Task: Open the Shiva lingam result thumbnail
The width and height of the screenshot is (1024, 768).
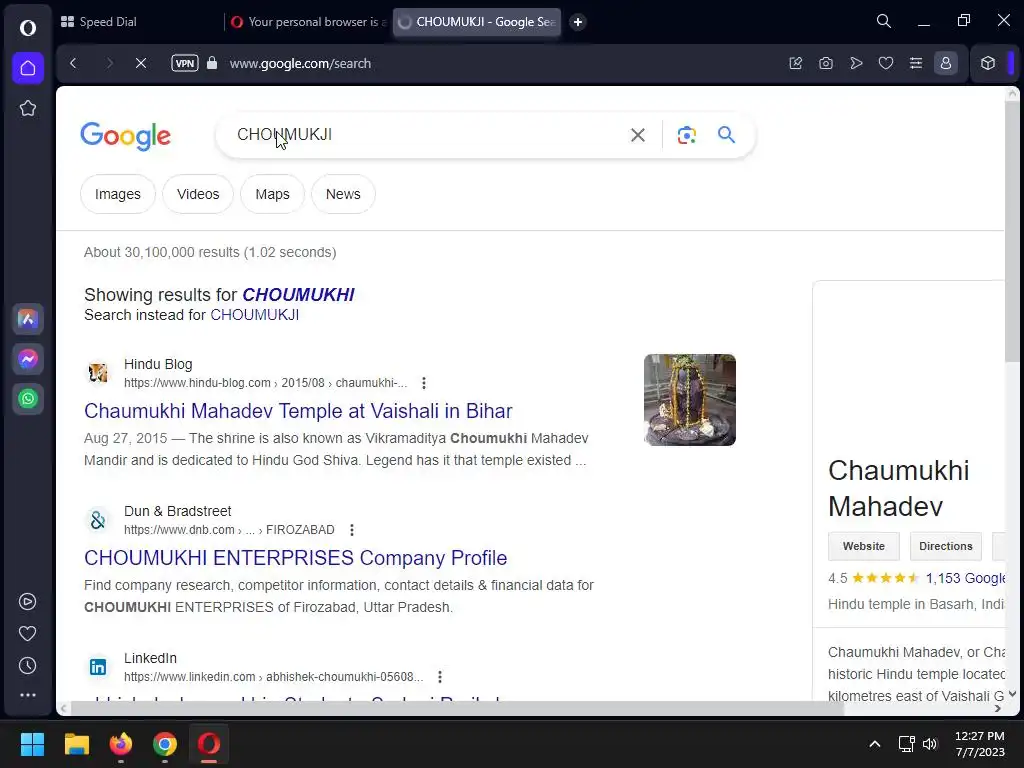Action: [x=690, y=400]
